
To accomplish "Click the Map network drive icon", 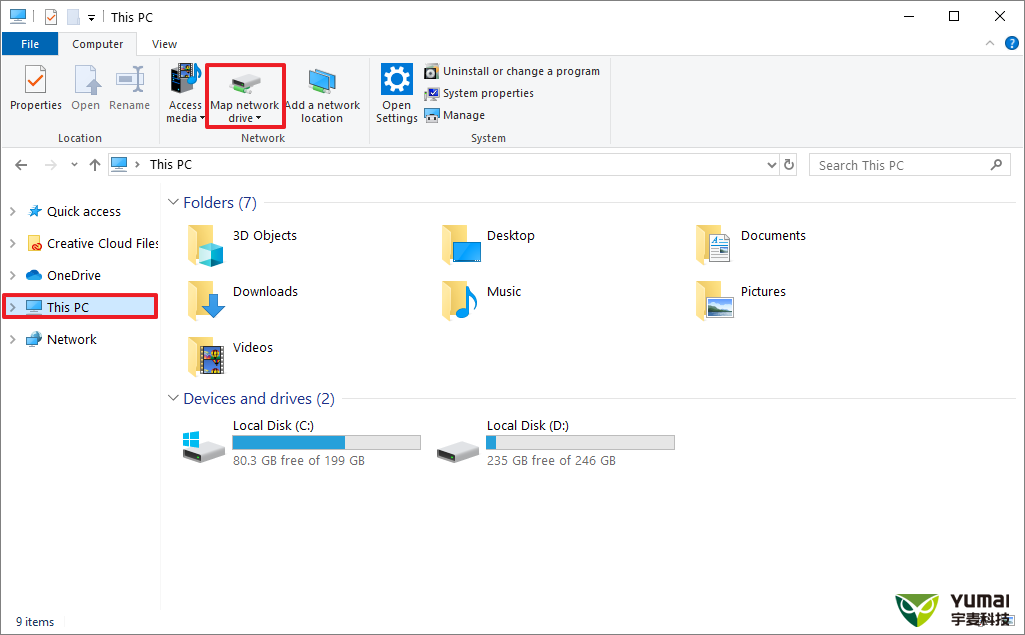I will coord(244,83).
